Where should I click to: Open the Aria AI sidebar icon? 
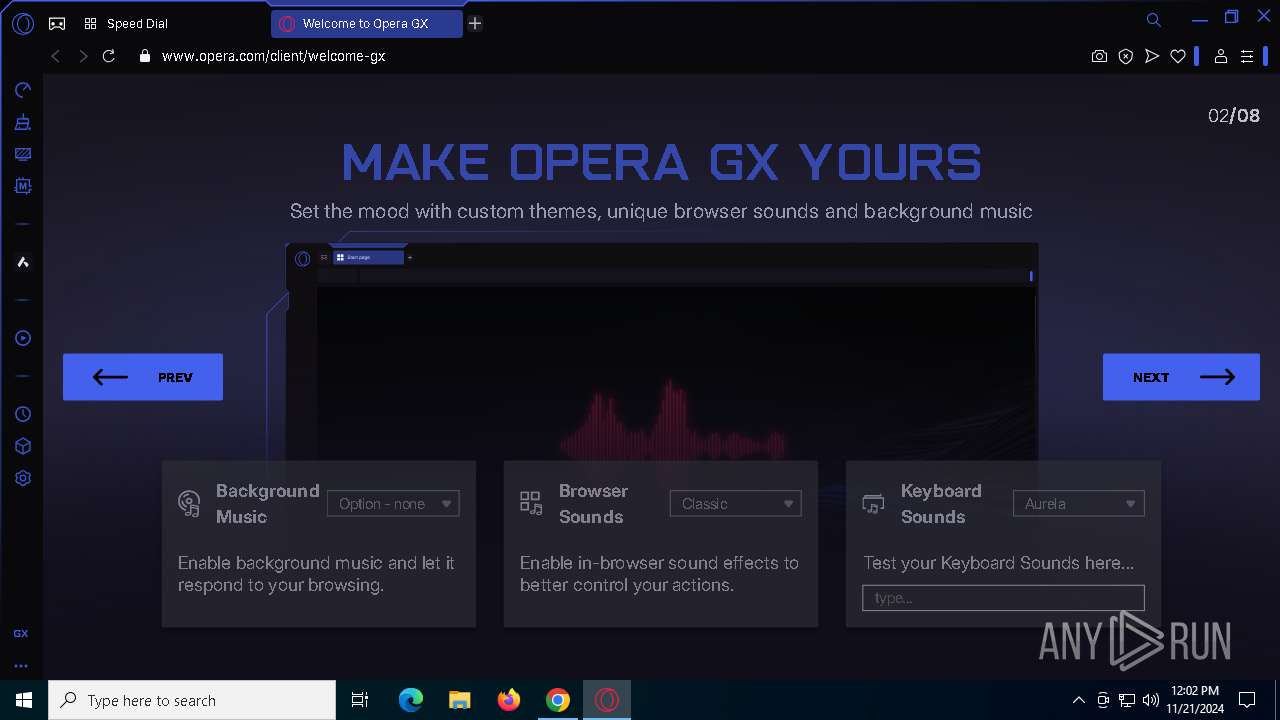[x=22, y=262]
